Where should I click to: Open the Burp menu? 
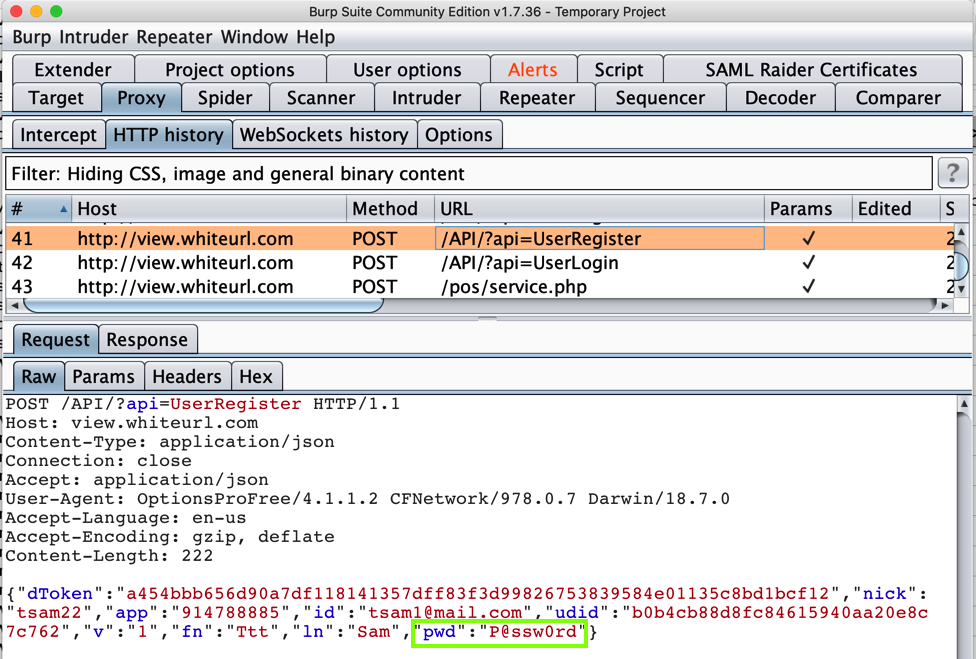tap(32, 37)
